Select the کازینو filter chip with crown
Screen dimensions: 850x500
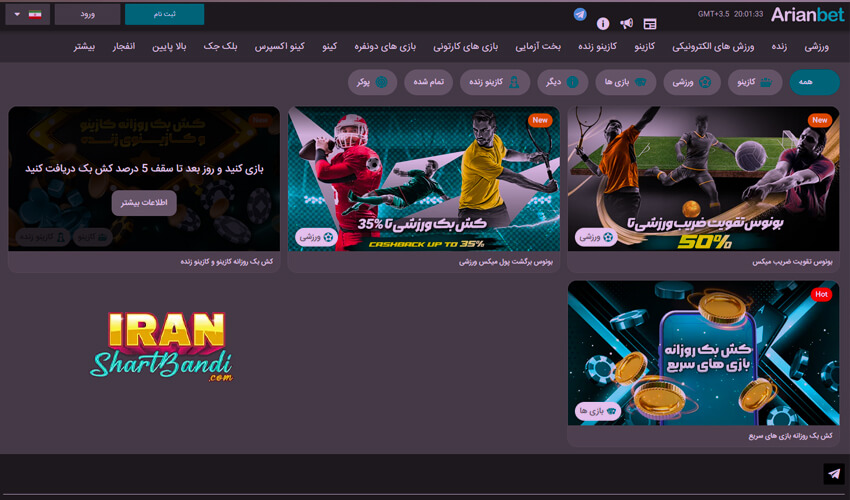[755, 82]
